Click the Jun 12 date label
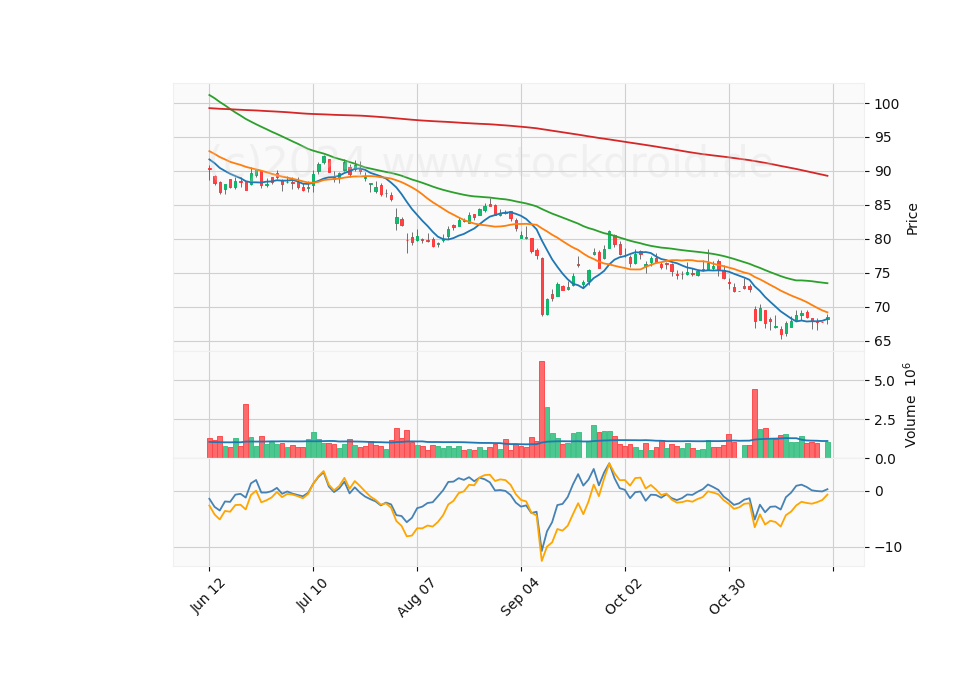960x690 pixels. [x=208, y=596]
